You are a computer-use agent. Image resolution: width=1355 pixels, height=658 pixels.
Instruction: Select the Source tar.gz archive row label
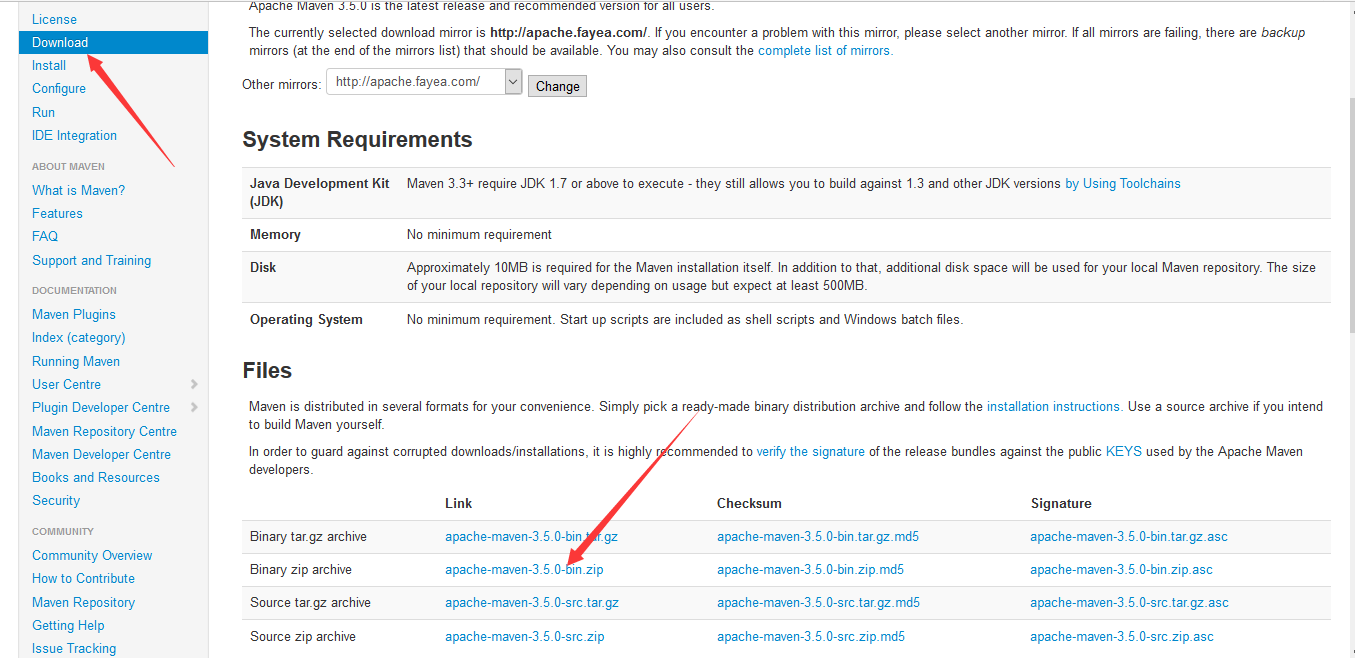[310, 602]
